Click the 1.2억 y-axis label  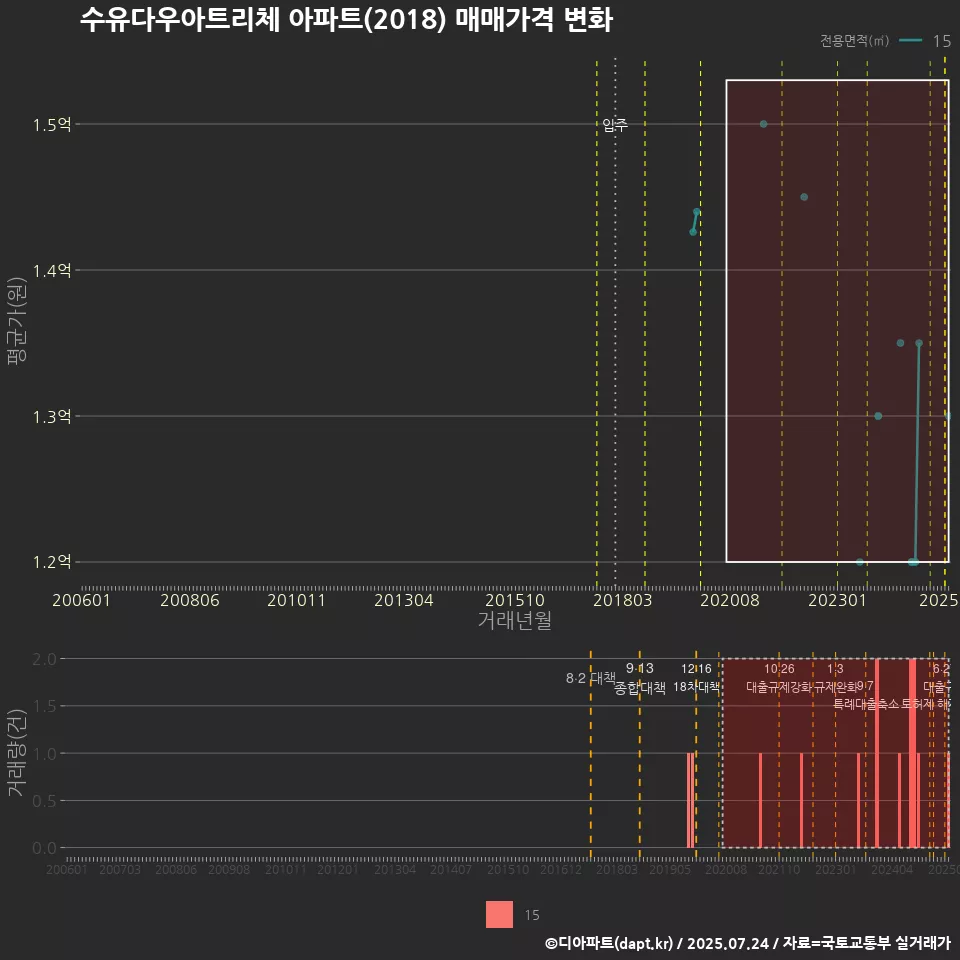point(52,562)
